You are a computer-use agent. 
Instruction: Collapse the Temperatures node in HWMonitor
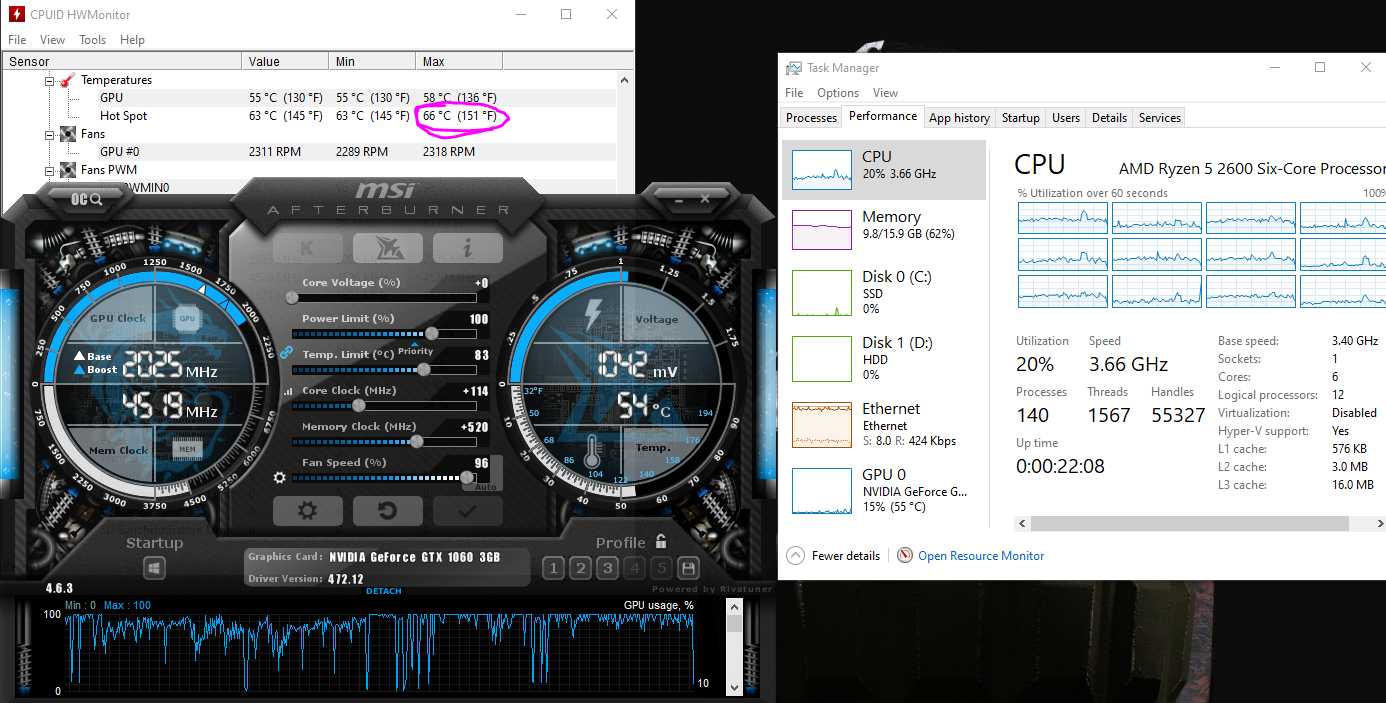click(x=49, y=80)
